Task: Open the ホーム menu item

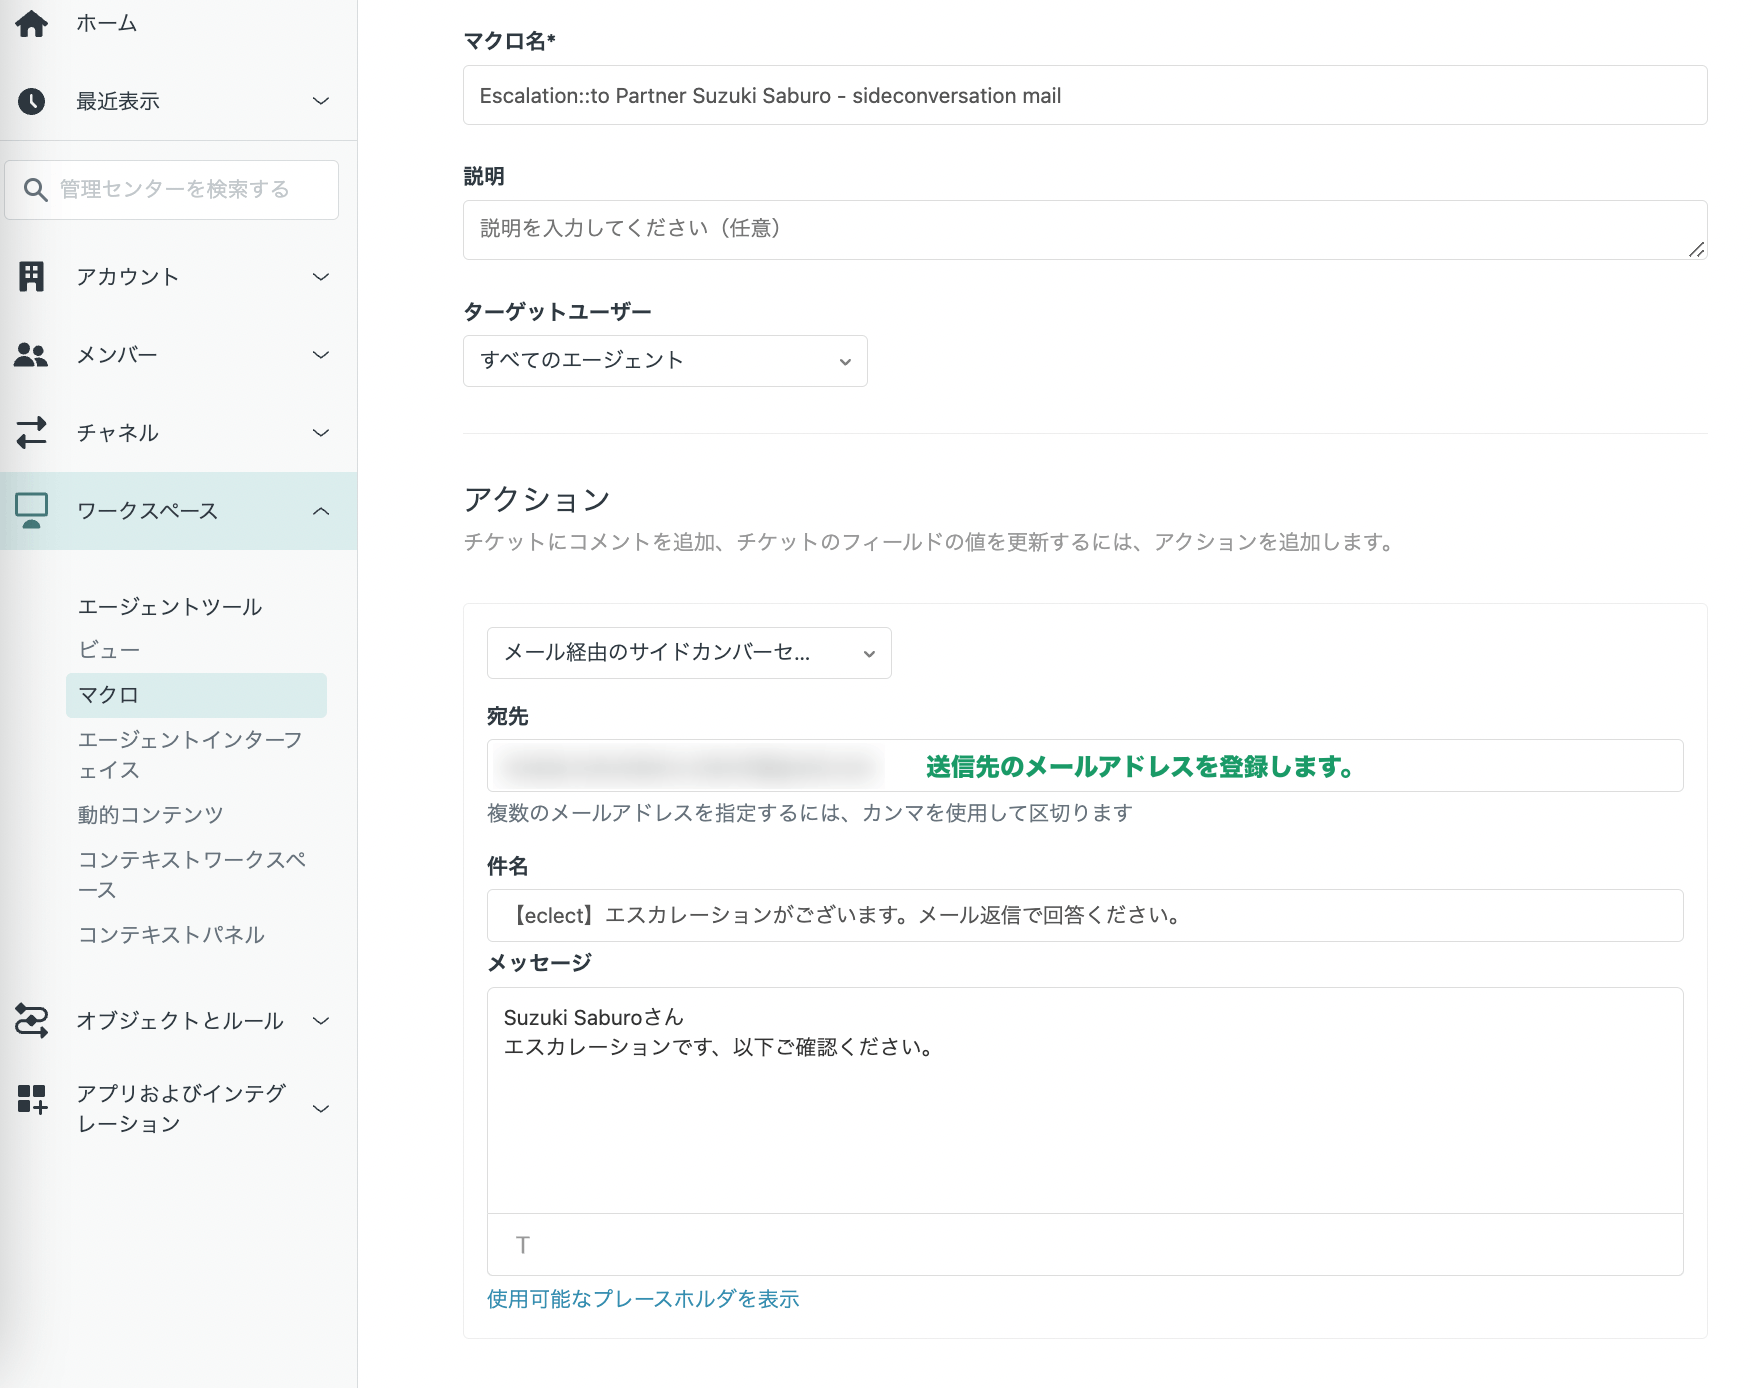Action: pos(107,23)
